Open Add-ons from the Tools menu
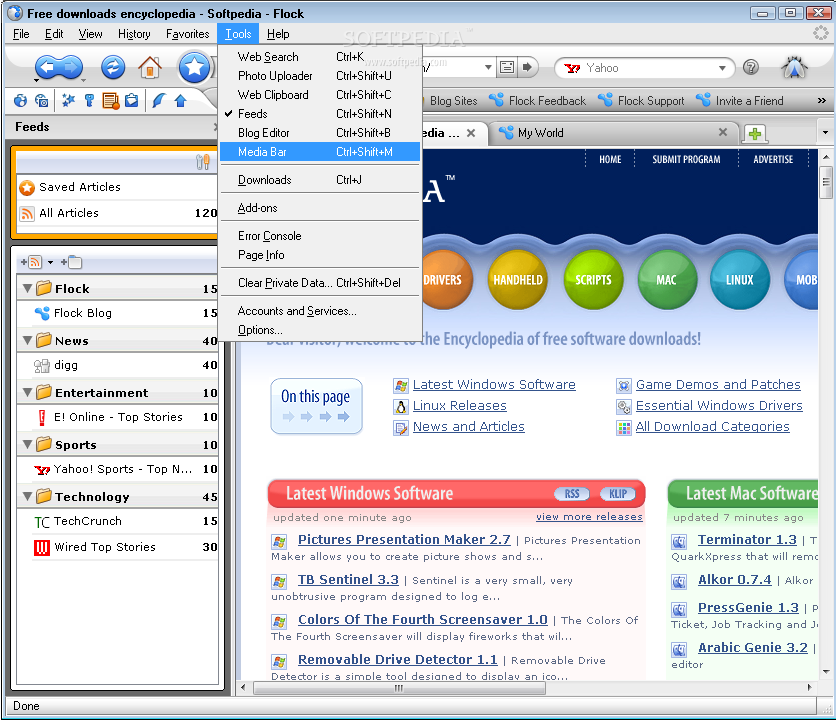The width and height of the screenshot is (836, 721). coord(320,208)
